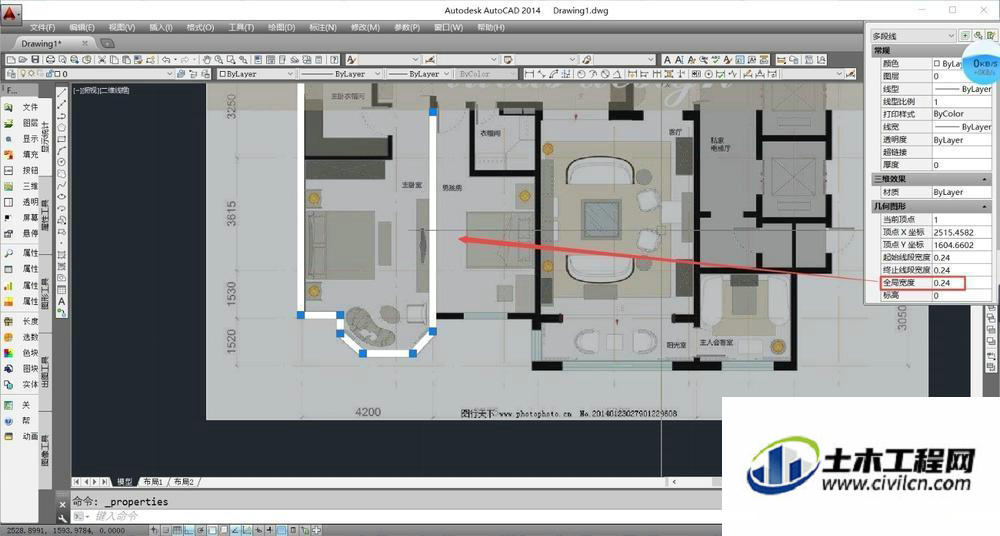This screenshot has width=1000, height=536.
Task: Open the color ByLayer dropdown
Action: tap(256, 74)
